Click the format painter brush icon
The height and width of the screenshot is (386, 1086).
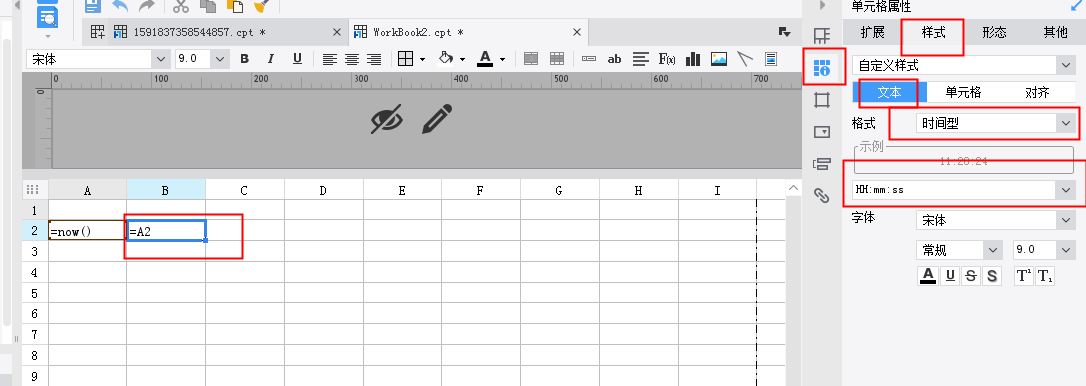pyautogui.click(x=261, y=6)
